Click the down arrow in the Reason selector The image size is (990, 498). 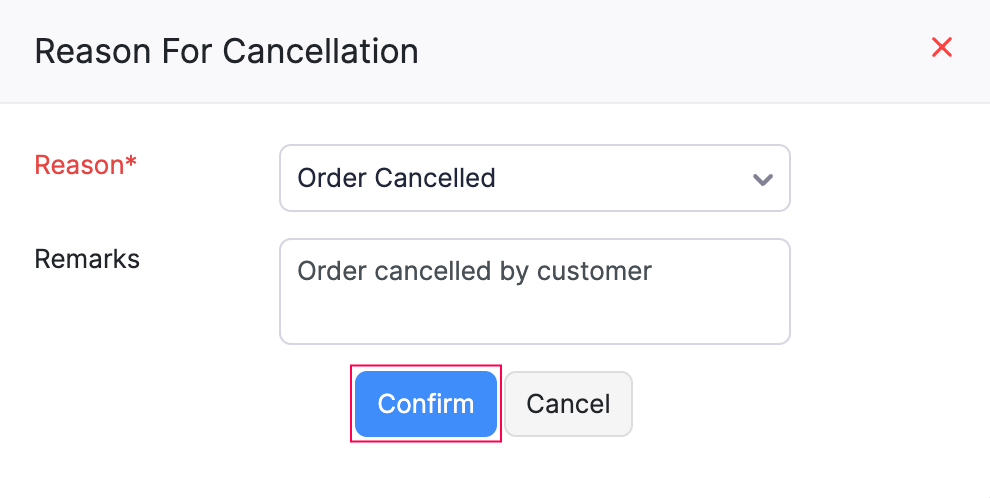point(762,179)
